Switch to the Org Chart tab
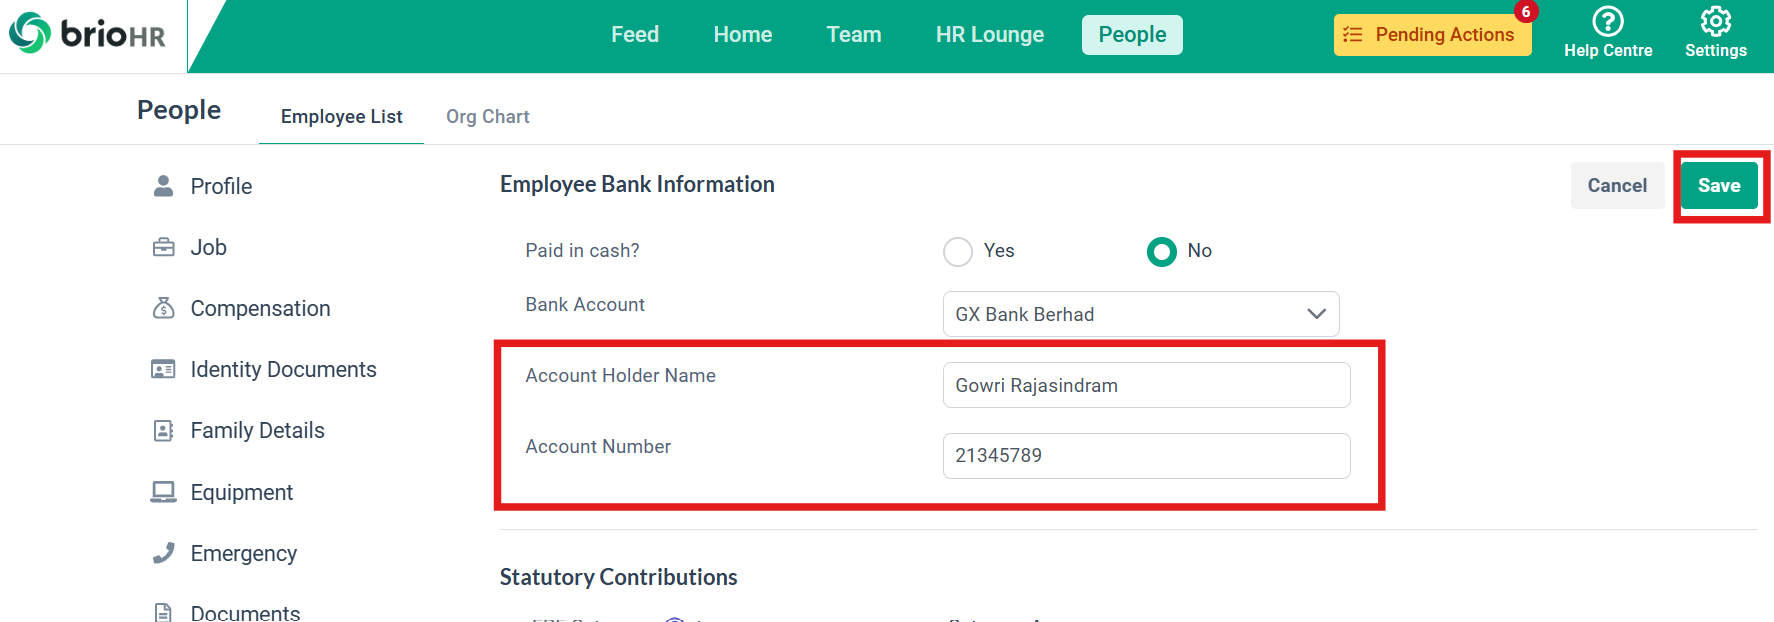The height and width of the screenshot is (622, 1774). coord(488,117)
